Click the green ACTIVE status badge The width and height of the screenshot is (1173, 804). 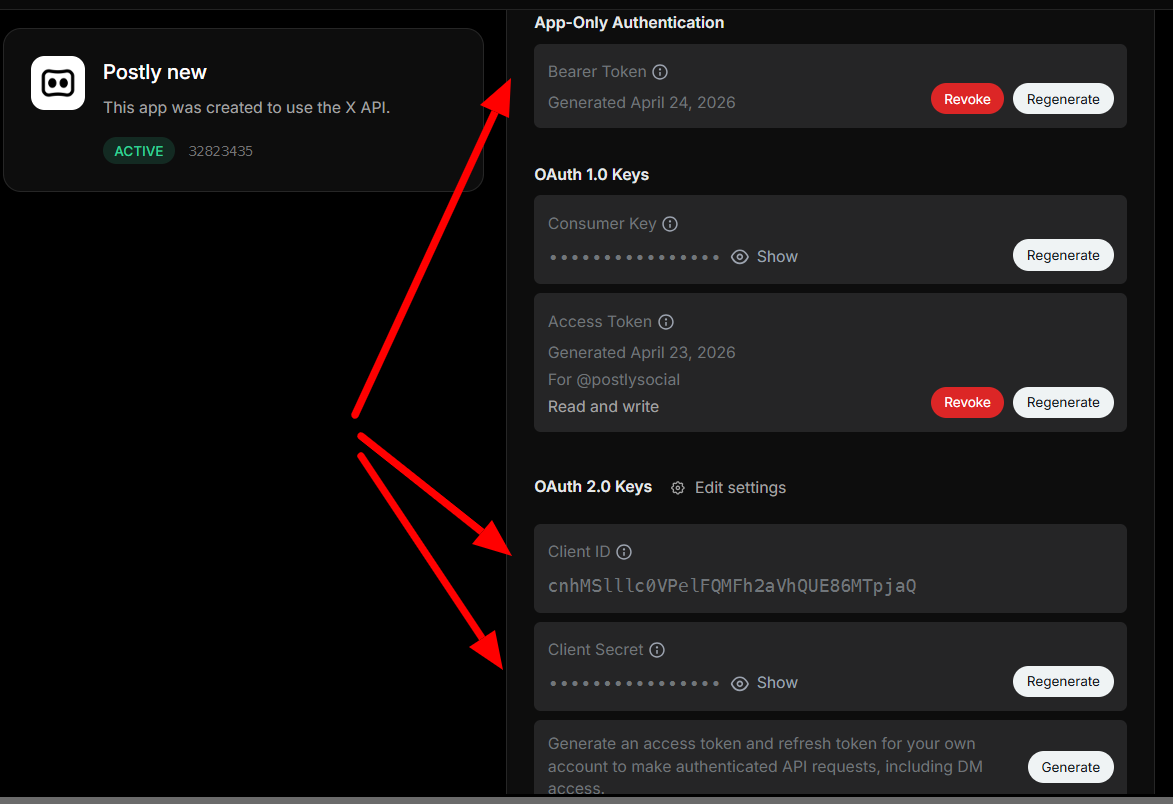coord(138,150)
